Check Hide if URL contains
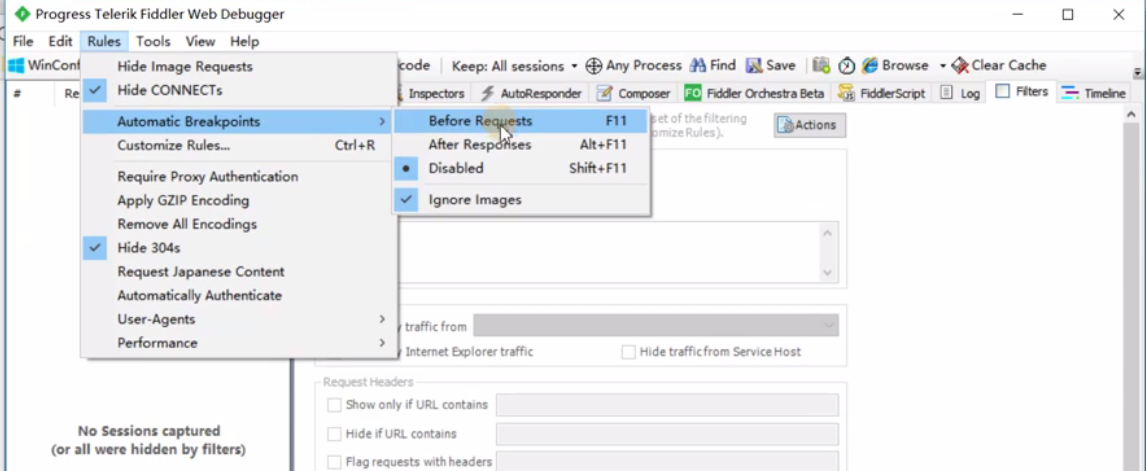Image resolution: width=1146 pixels, height=471 pixels. point(334,434)
